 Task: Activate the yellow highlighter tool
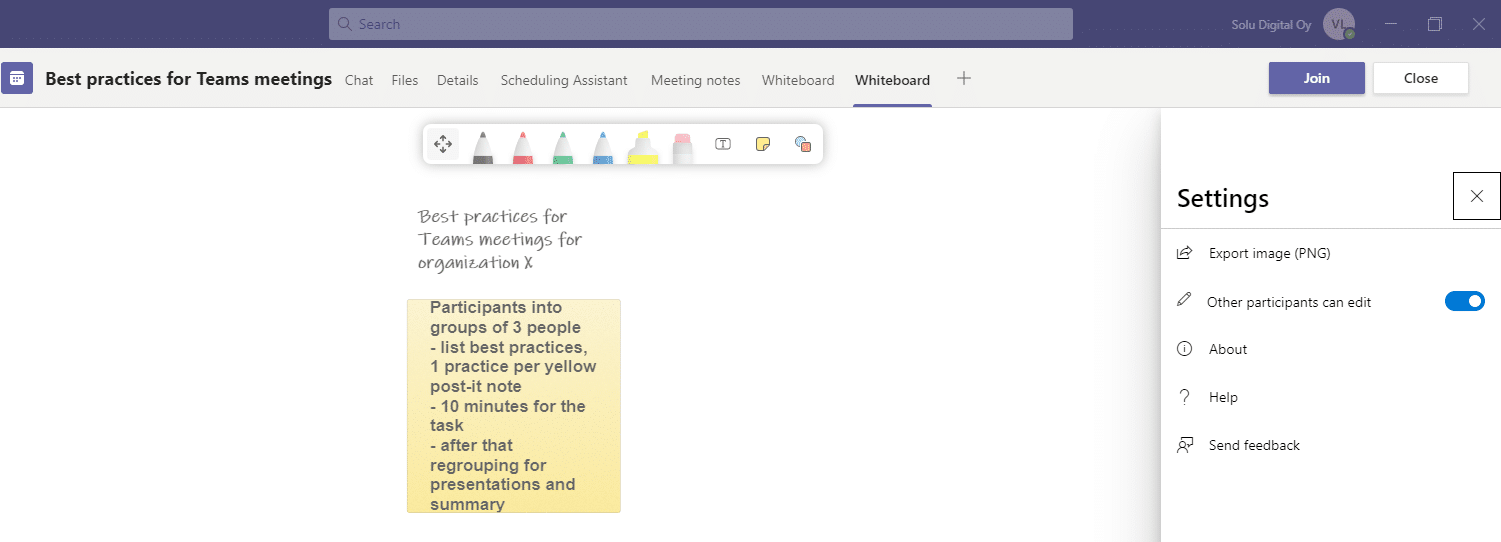(642, 146)
